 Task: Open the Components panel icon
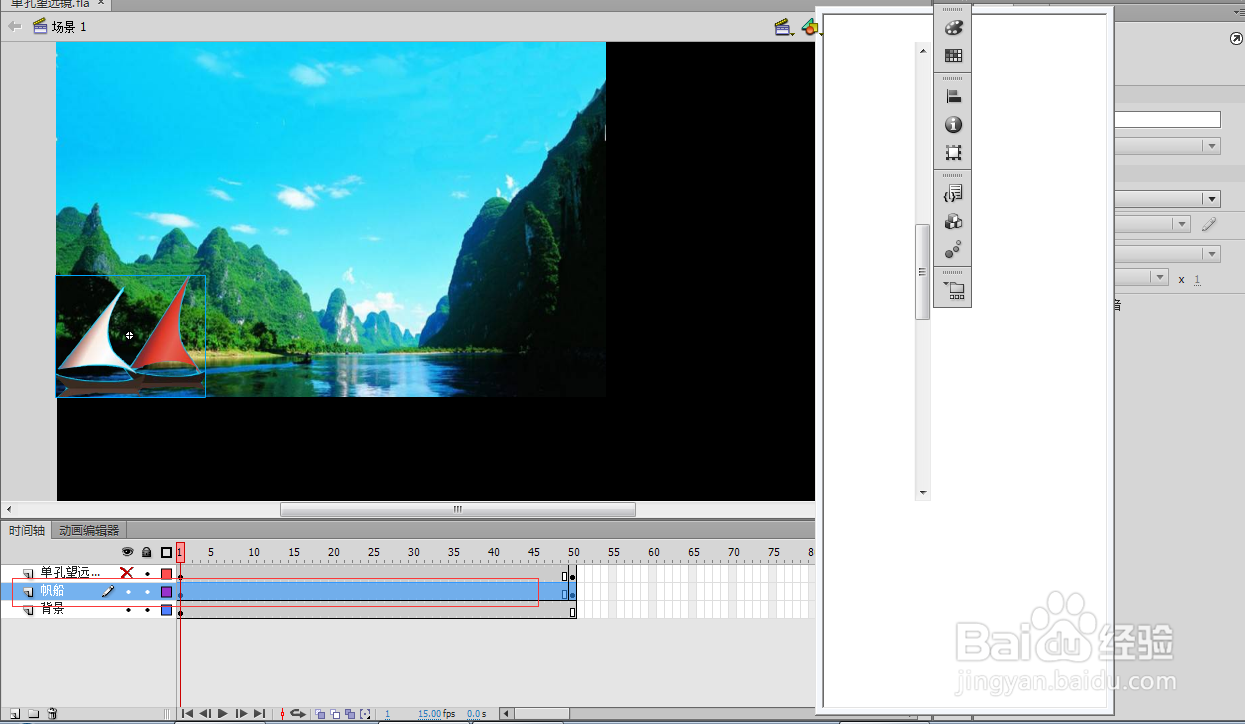(953, 222)
